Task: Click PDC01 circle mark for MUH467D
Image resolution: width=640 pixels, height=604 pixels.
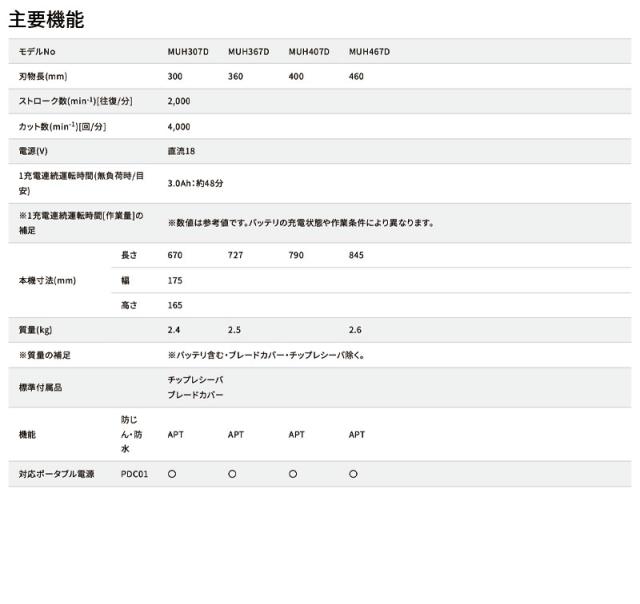Action: tap(353, 474)
